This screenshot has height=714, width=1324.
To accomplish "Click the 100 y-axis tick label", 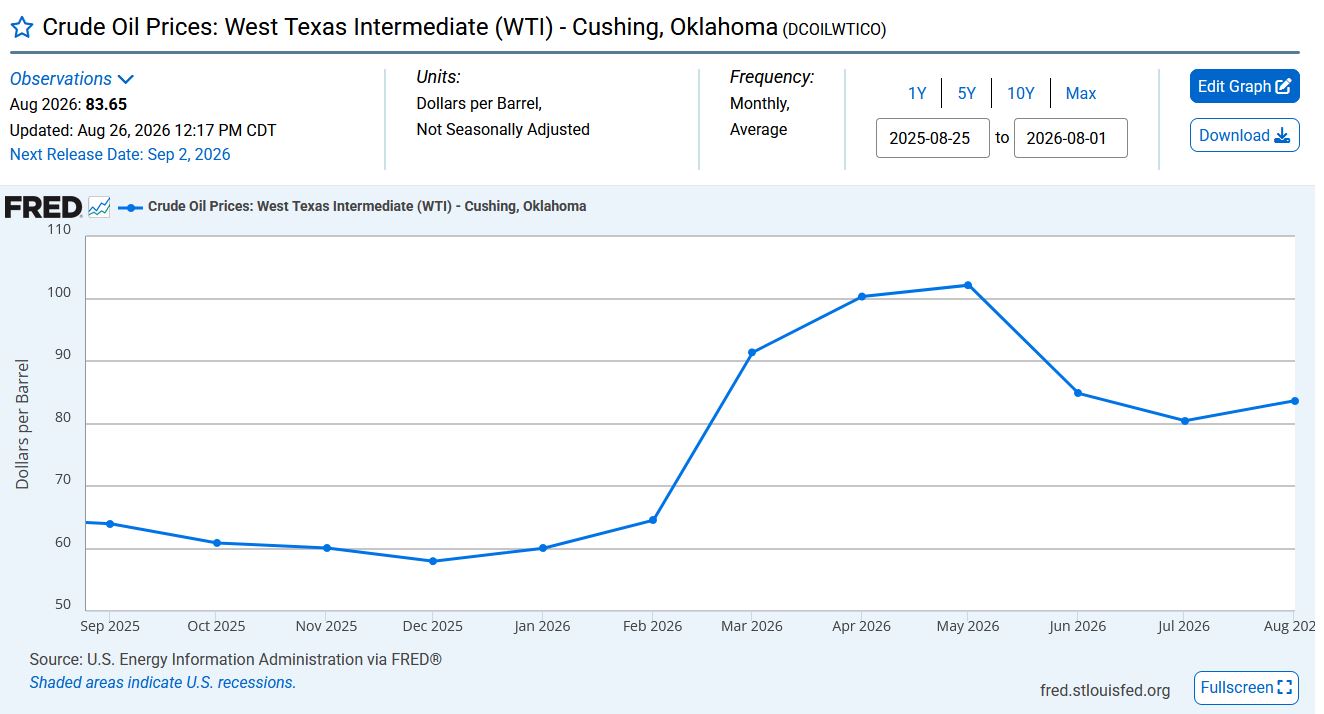I will point(59,294).
